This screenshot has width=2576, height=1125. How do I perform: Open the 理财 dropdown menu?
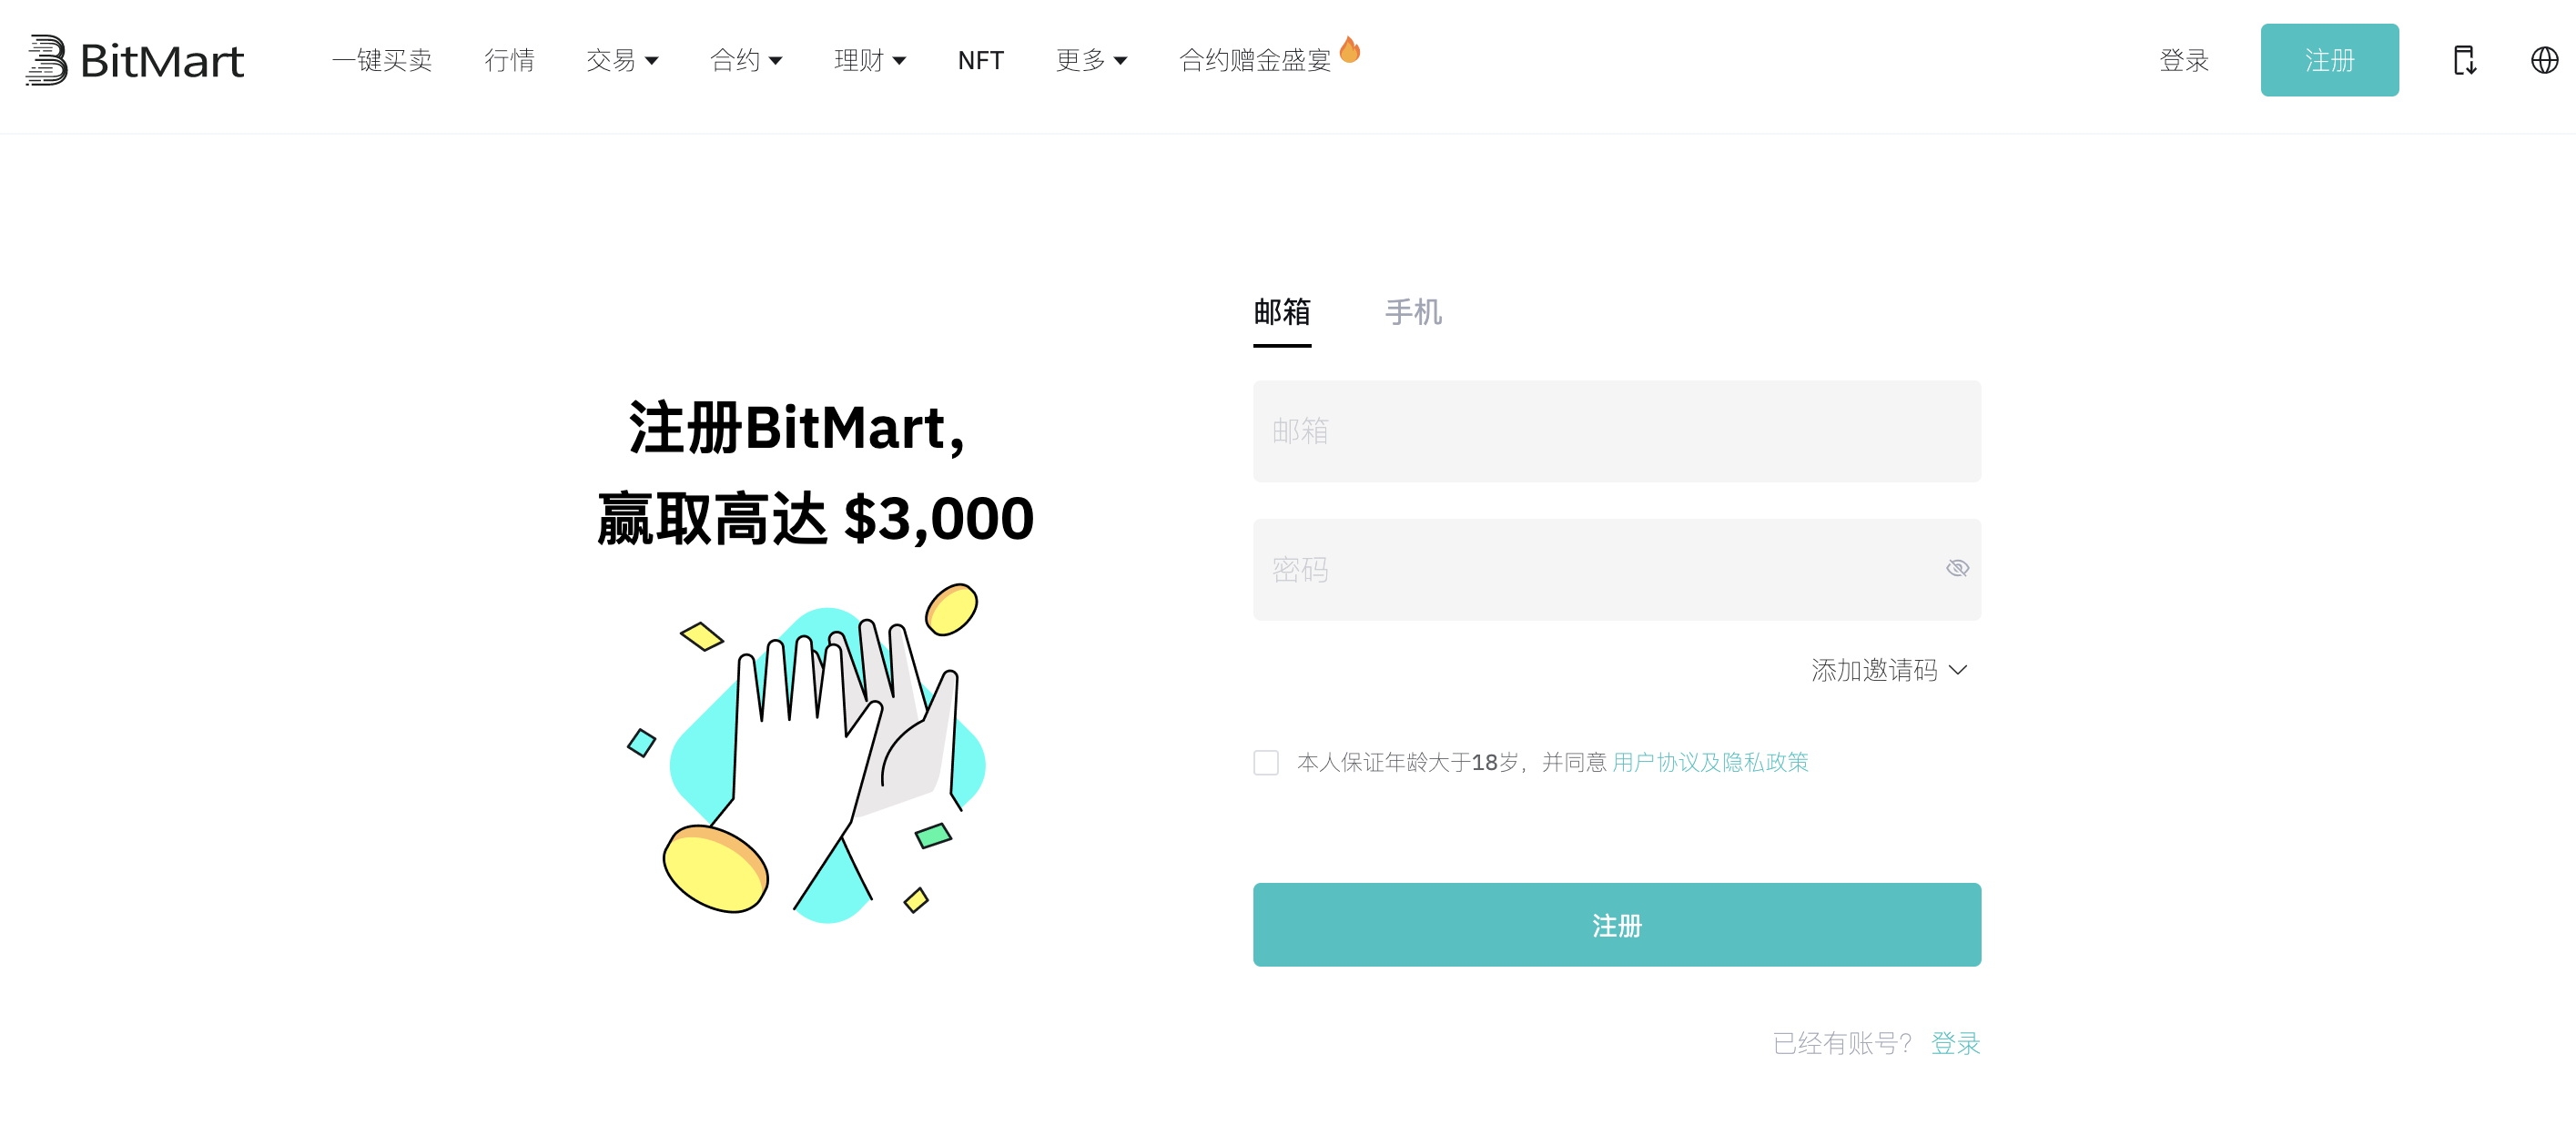[869, 60]
